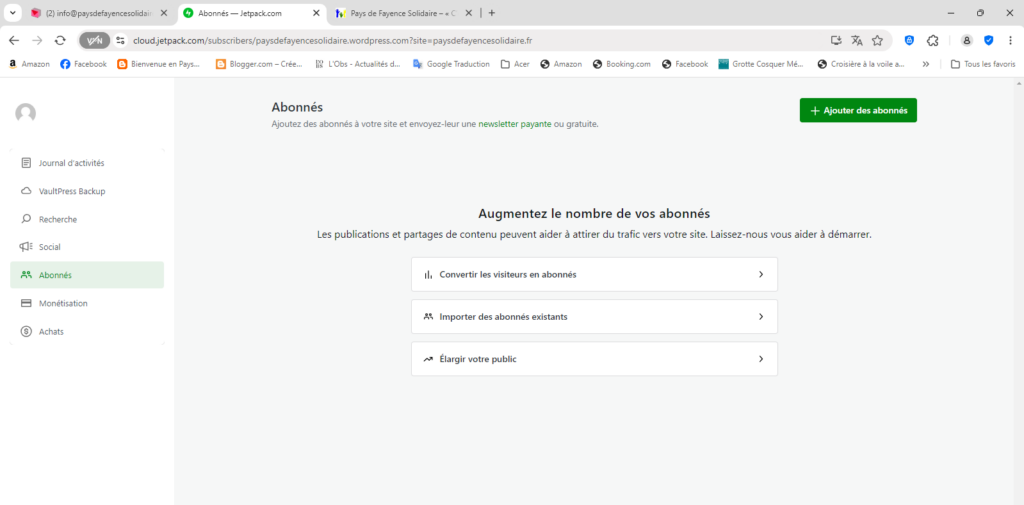
Task: Expand Convertir les visiteurs en abonnés
Action: (x=594, y=274)
